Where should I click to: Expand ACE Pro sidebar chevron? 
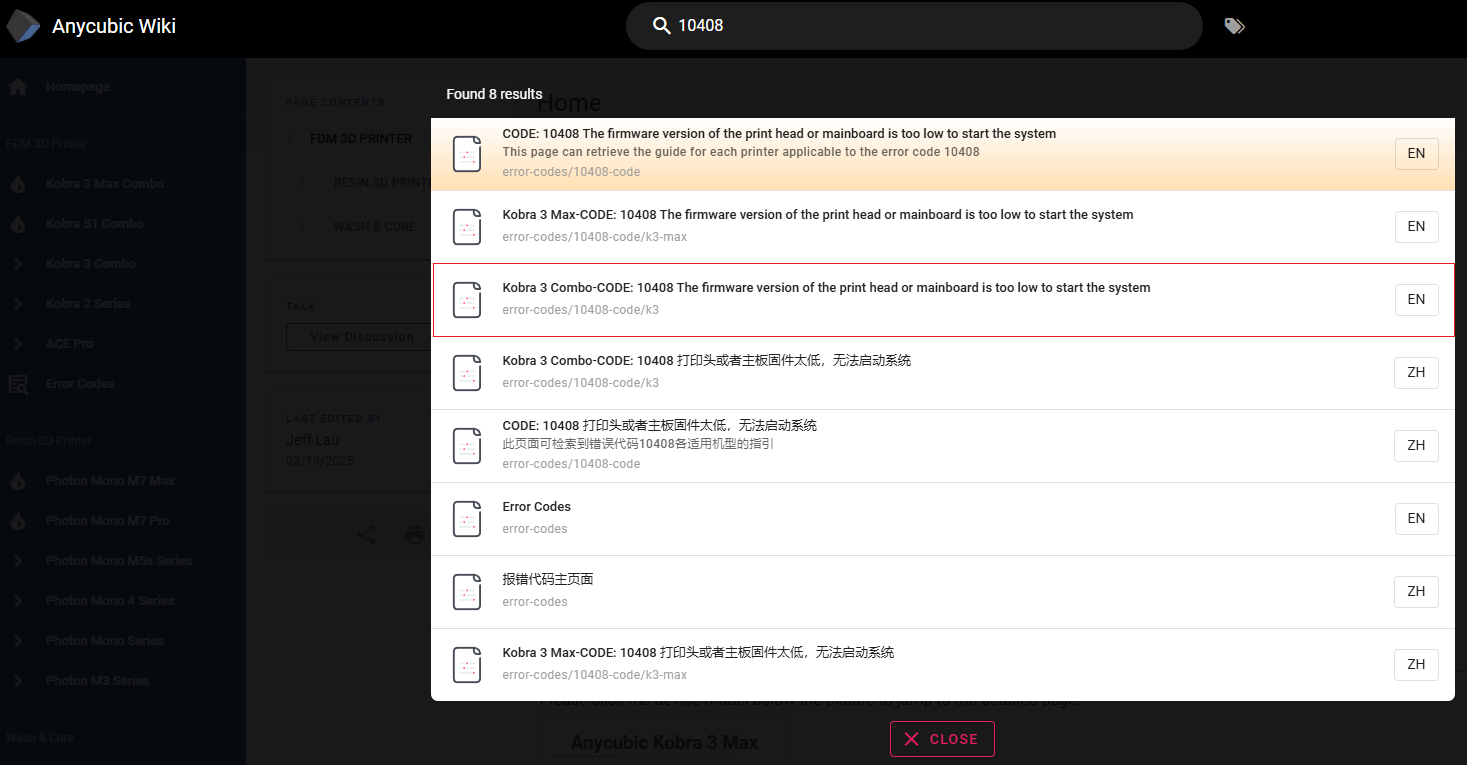tap(18, 344)
